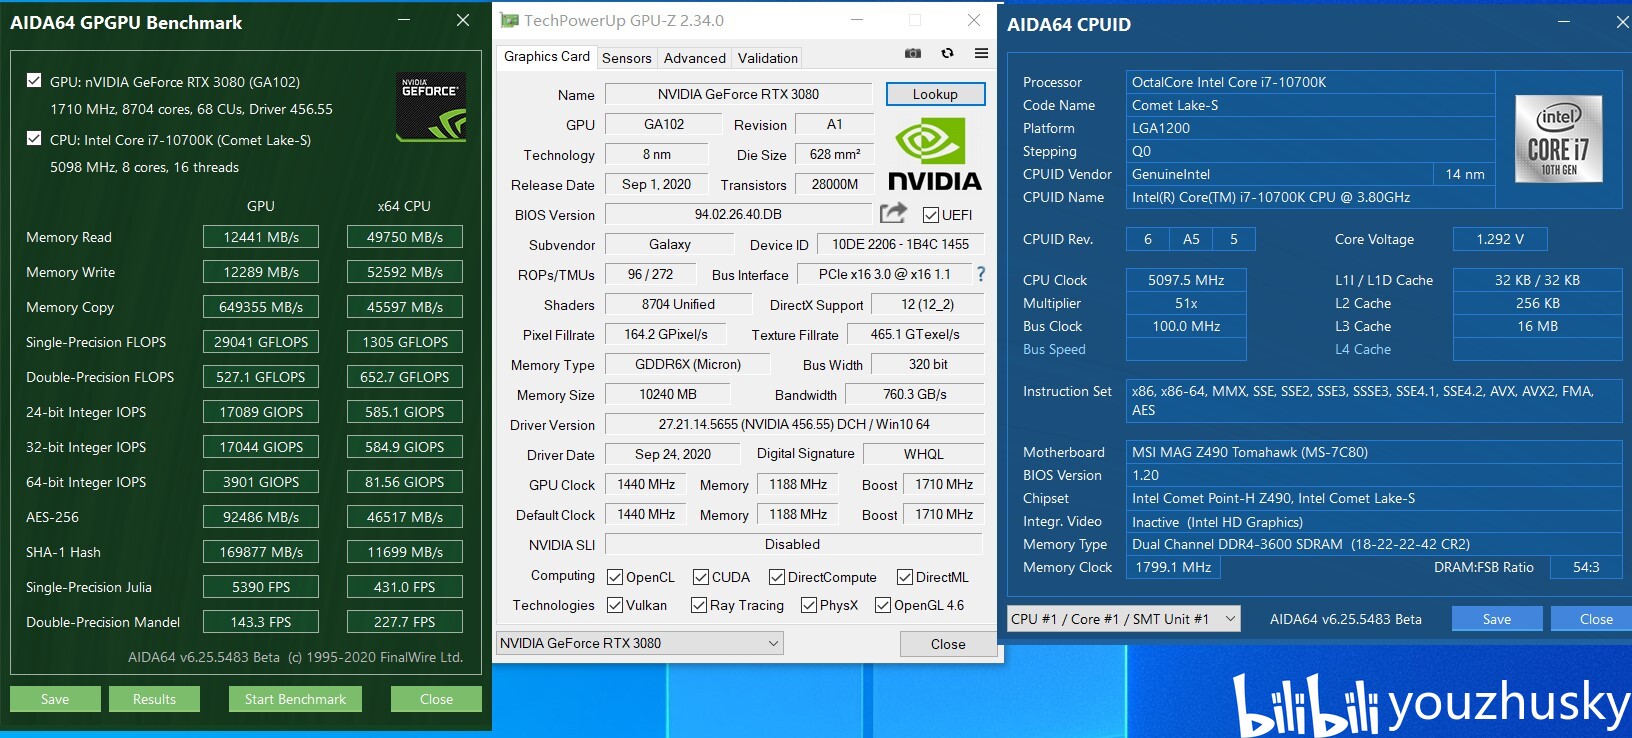Minimize the TechPowerUp GPU-Z window

857,20
